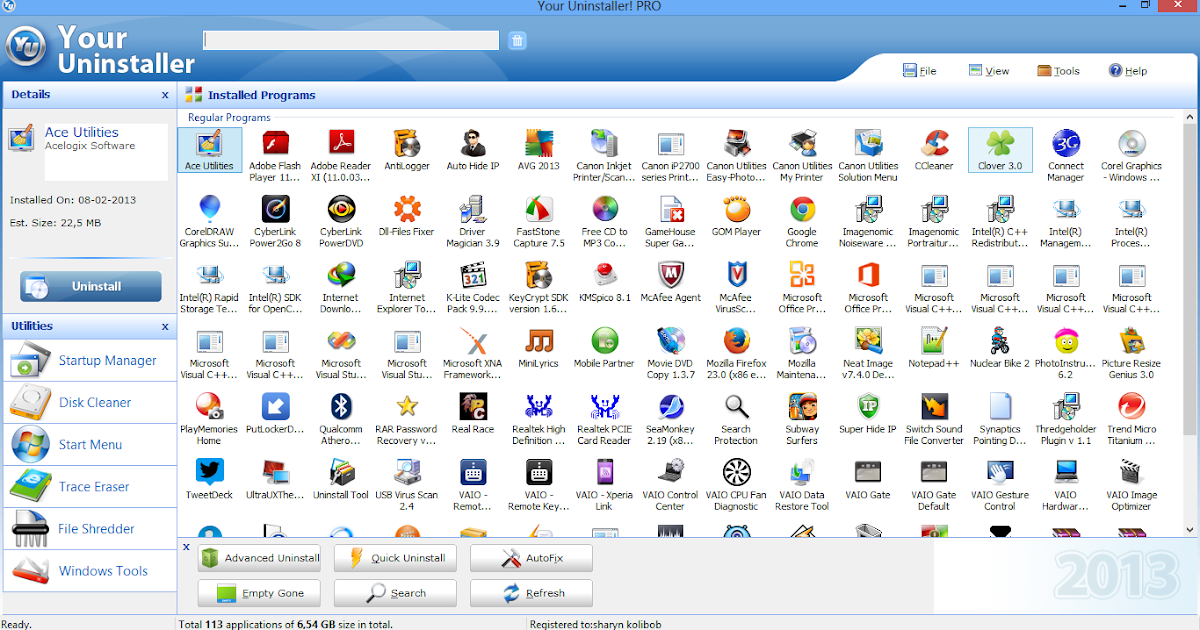This screenshot has height=630, width=1200.
Task: Open the Windows Tools utility
Action: tap(89, 570)
